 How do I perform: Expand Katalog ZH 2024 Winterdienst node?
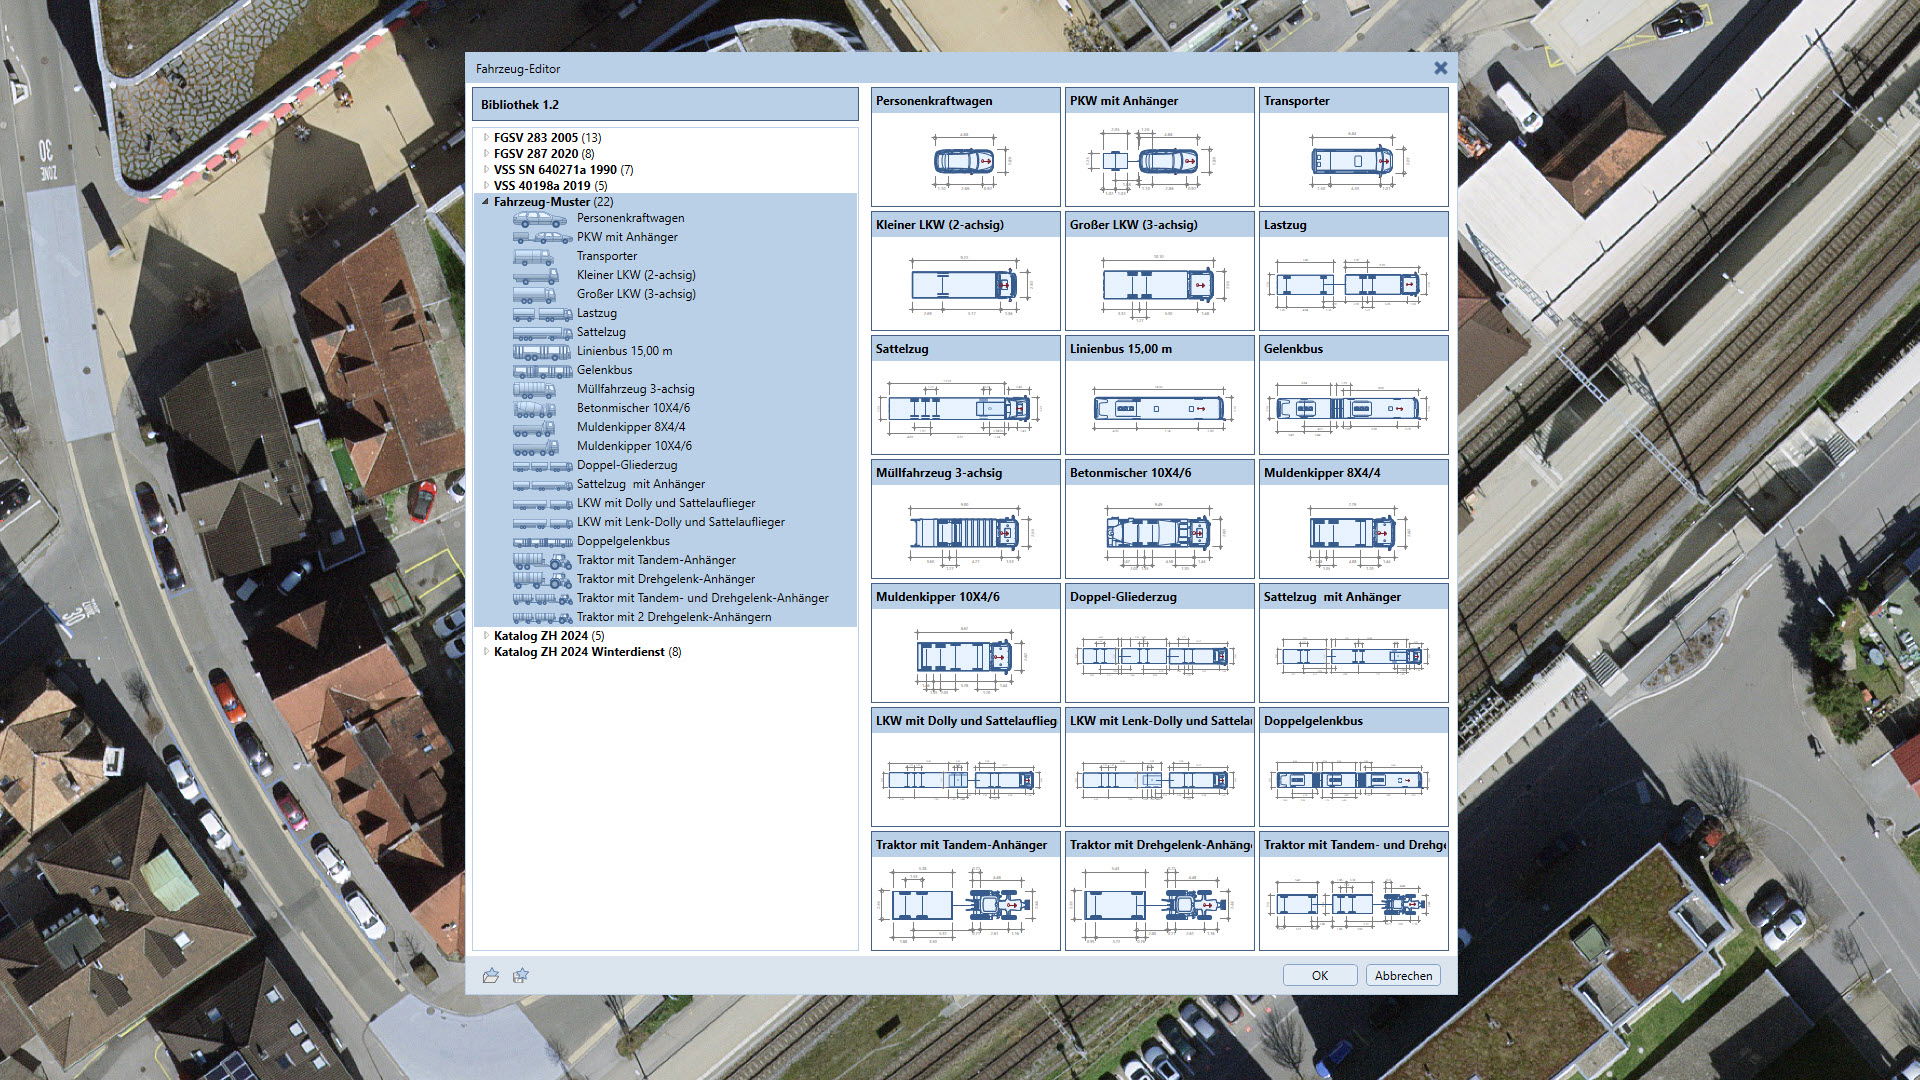tap(486, 652)
